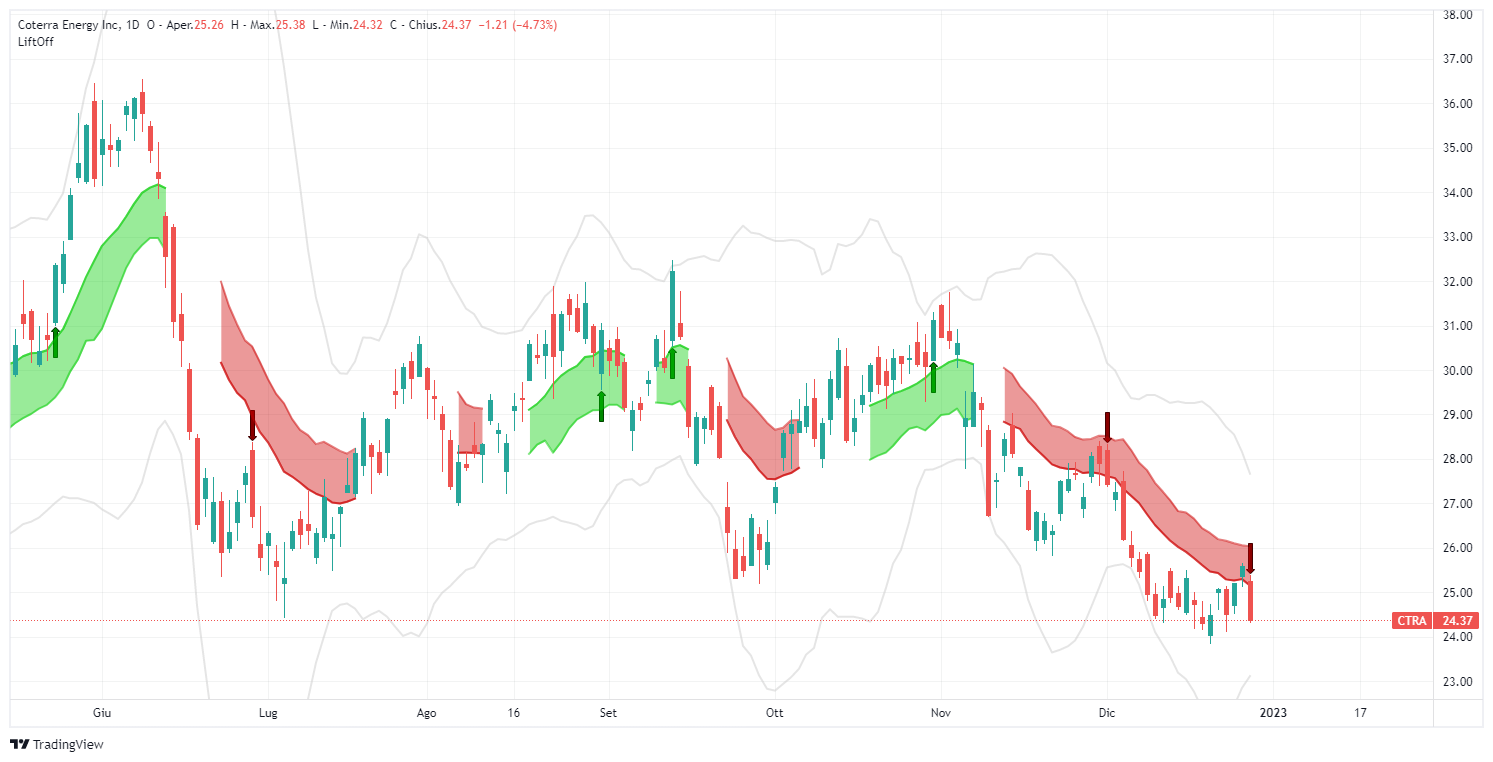Click the Giu label on time axis
Viewport: 1493px width, 762px height.
101,714
